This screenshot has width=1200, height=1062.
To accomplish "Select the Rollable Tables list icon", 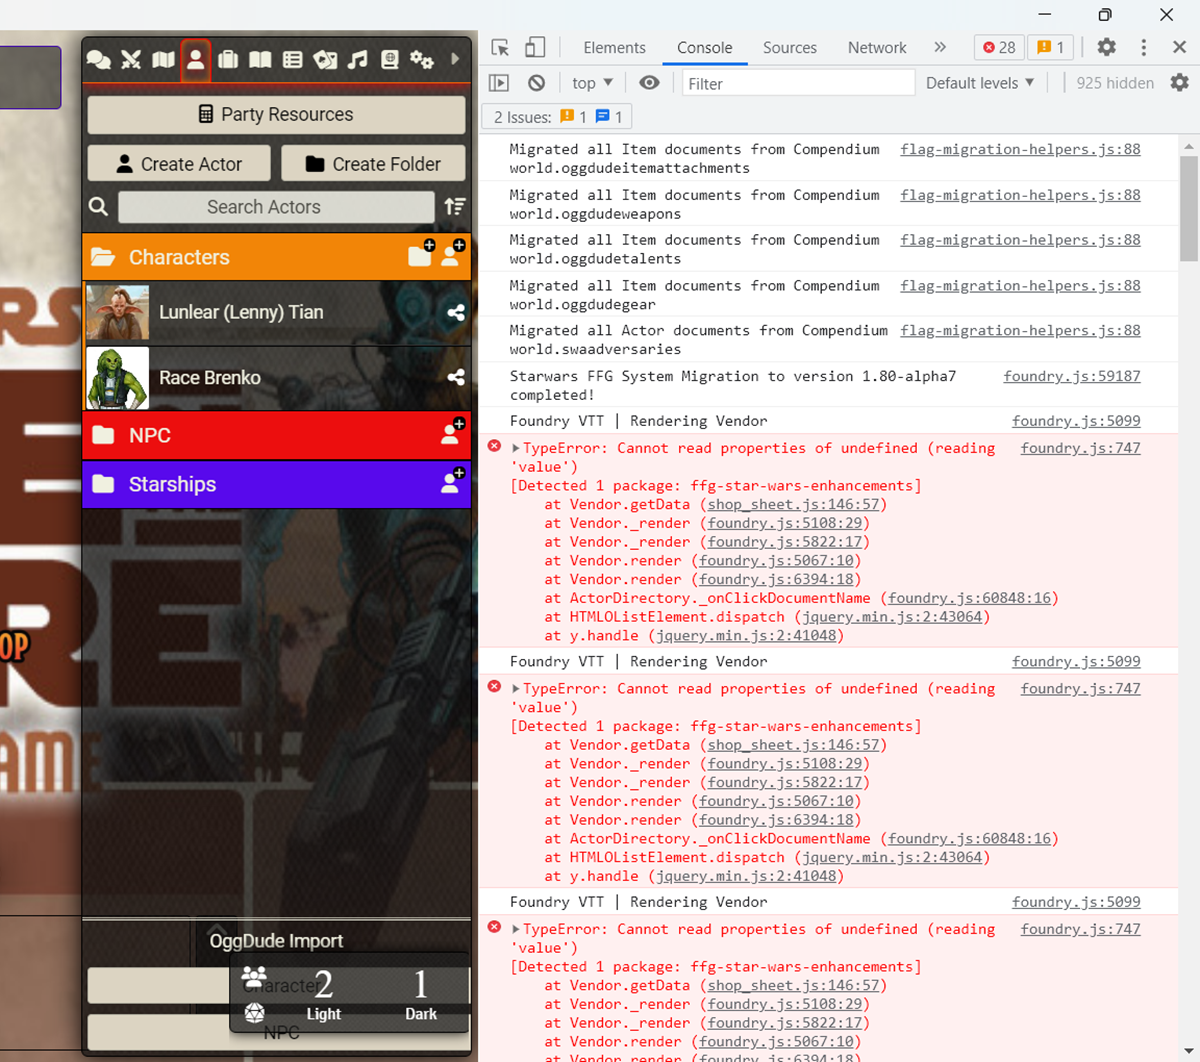I will pyautogui.click(x=292, y=60).
